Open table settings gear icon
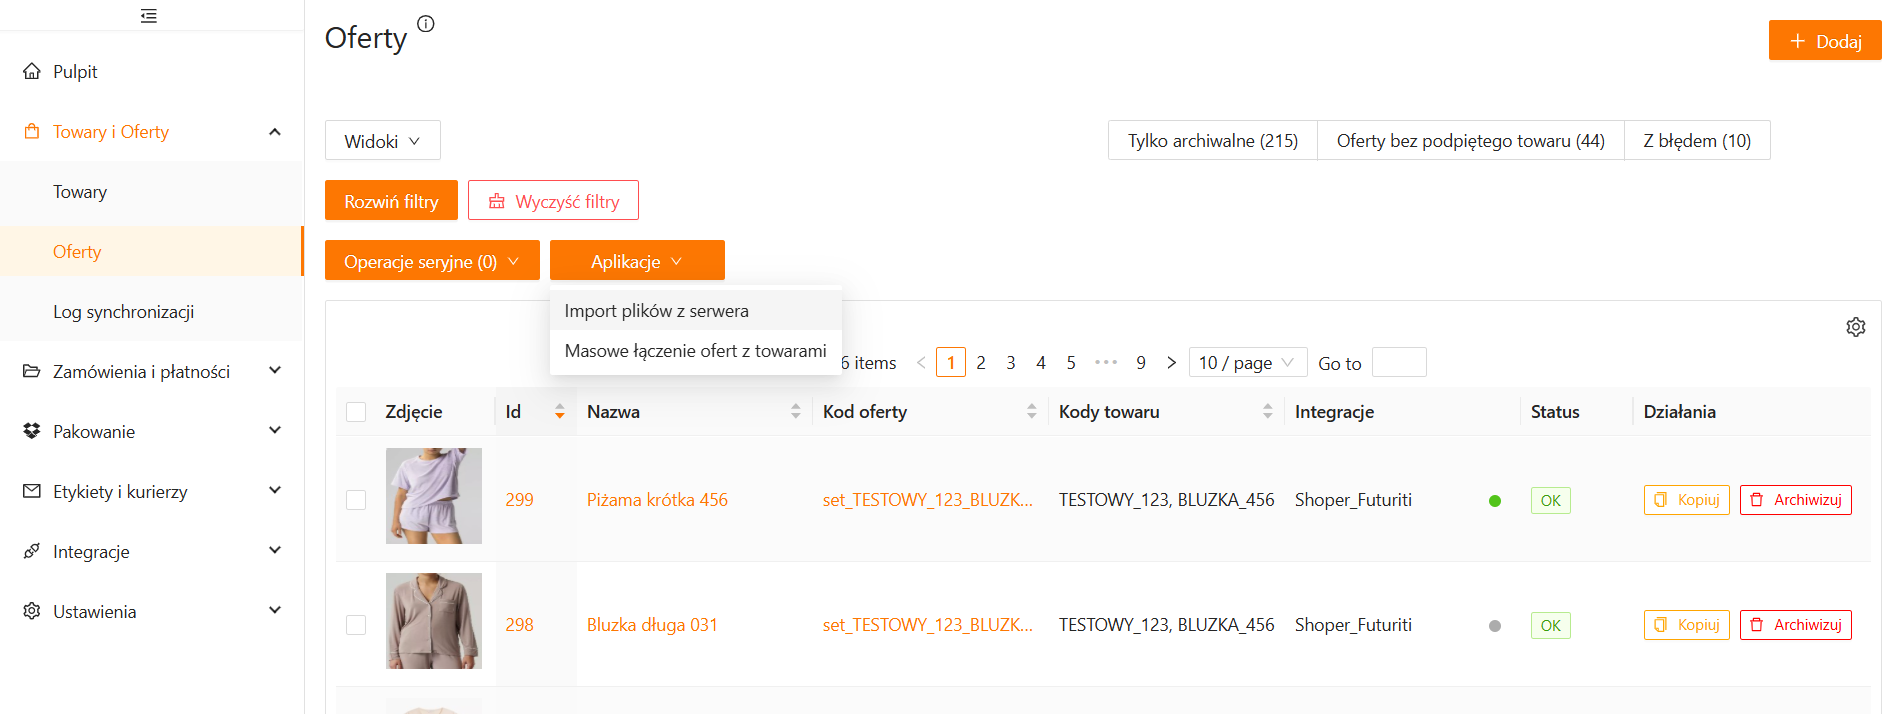This screenshot has width=1896, height=714. click(1855, 327)
